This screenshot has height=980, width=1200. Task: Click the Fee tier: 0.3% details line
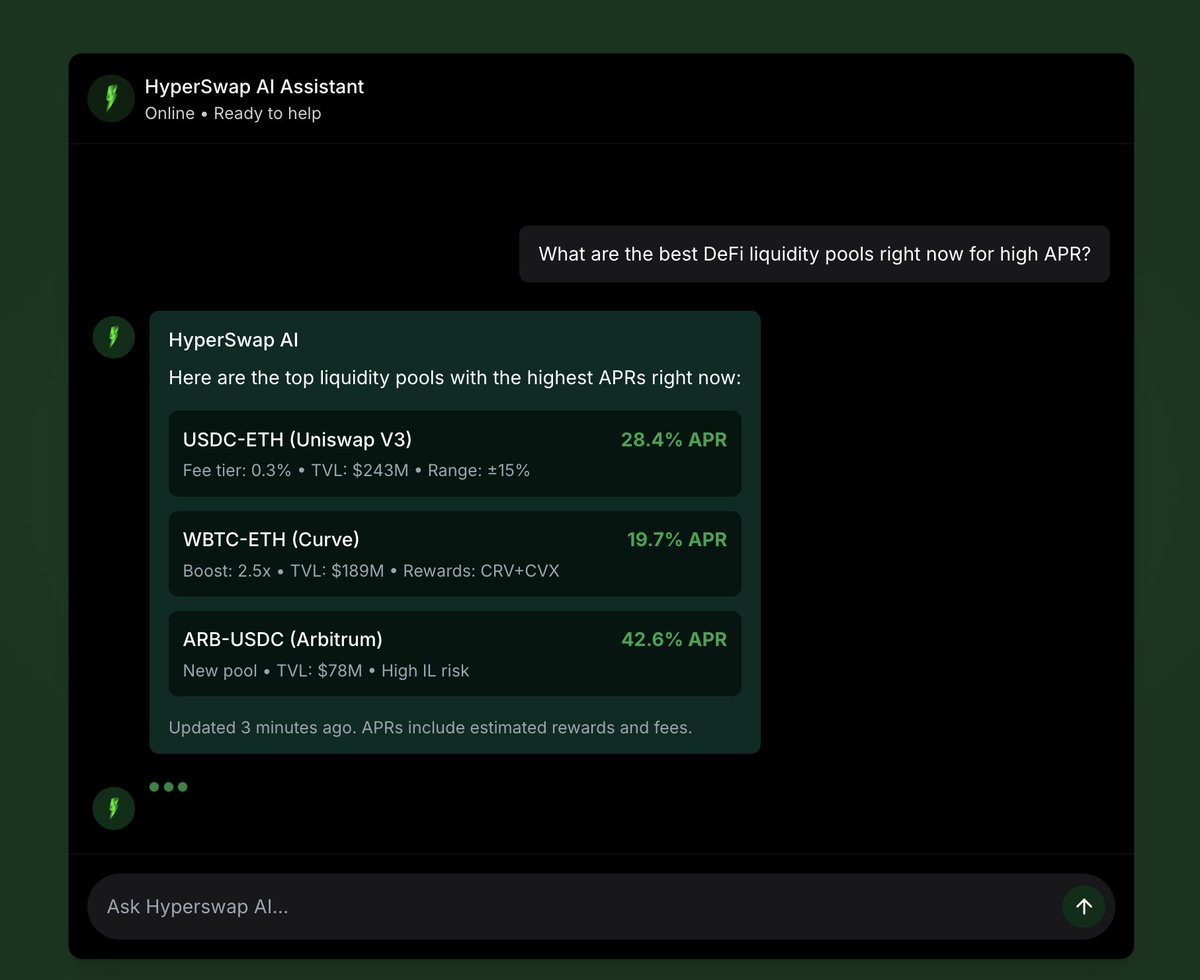pyautogui.click(x=356, y=470)
